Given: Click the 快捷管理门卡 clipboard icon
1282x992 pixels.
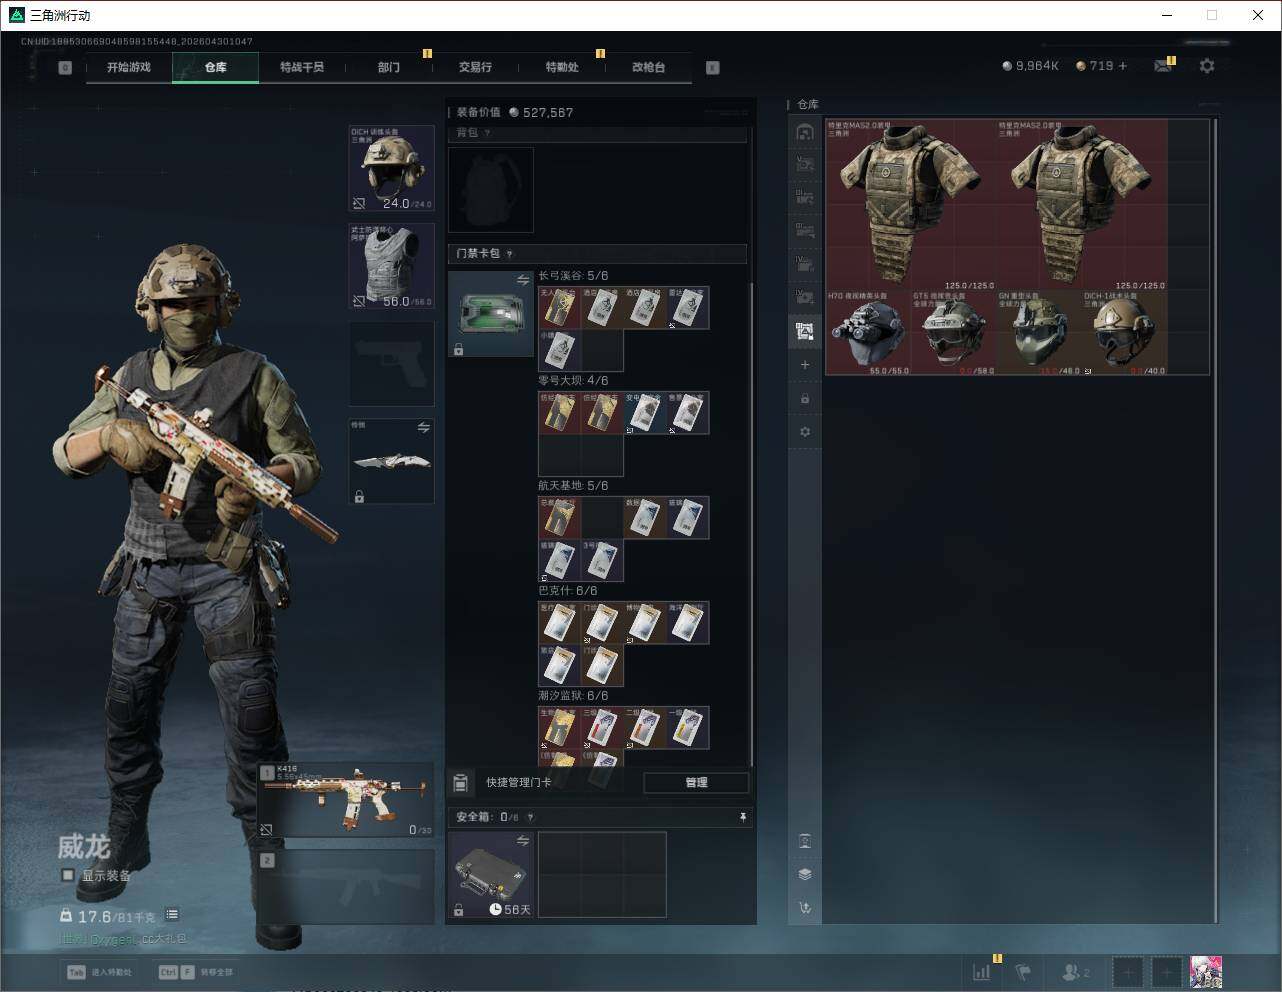Looking at the screenshot, I should [x=461, y=782].
